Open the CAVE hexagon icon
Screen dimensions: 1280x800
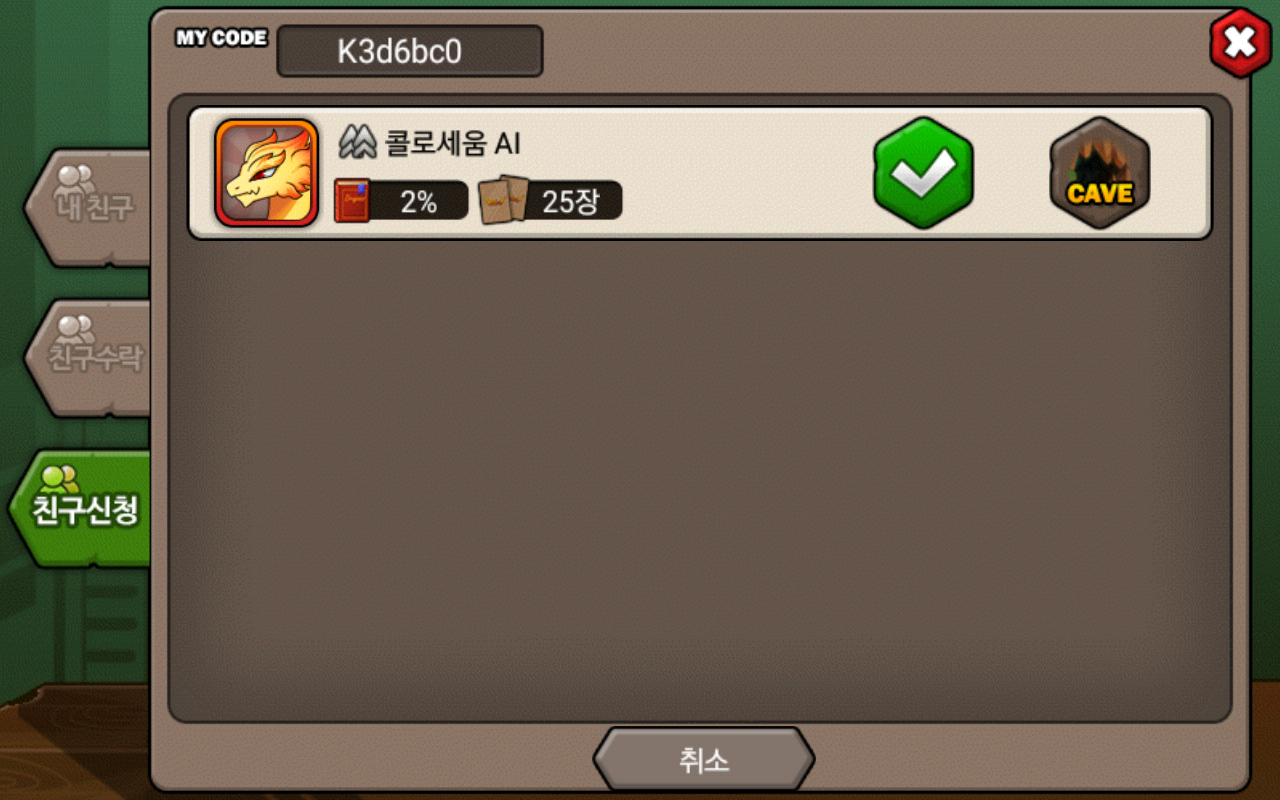(1100, 173)
